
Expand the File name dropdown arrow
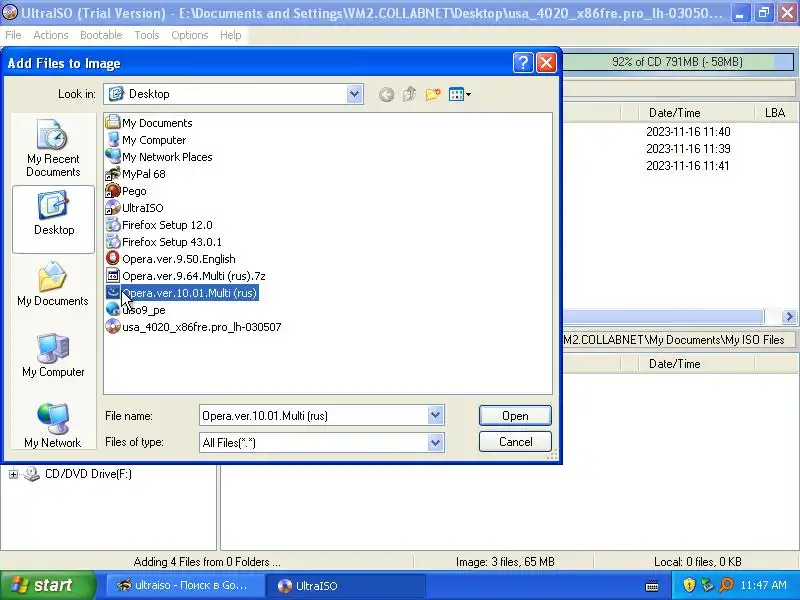pyautogui.click(x=435, y=415)
